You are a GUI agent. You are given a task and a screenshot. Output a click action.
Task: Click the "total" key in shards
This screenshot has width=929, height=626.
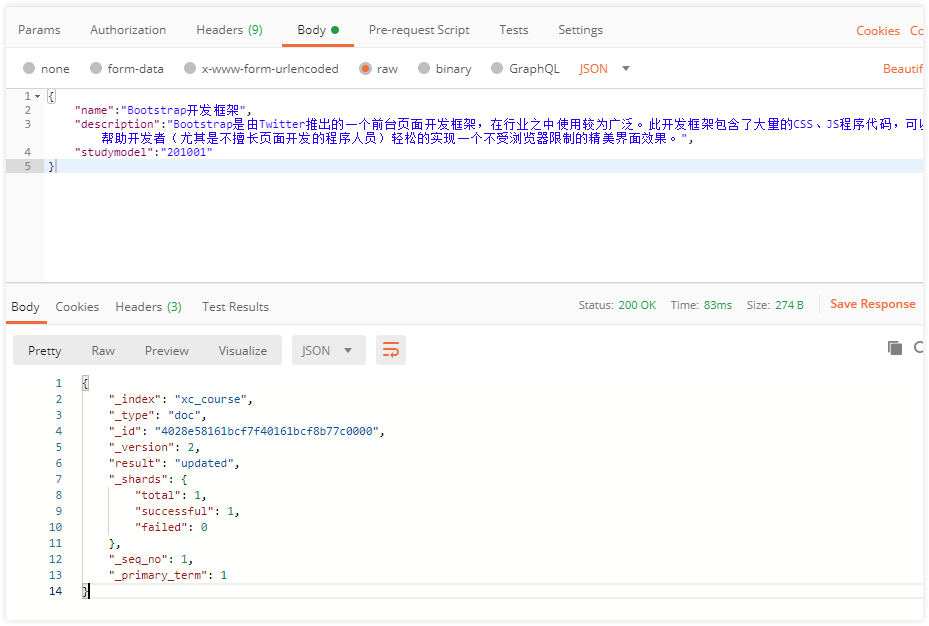158,495
